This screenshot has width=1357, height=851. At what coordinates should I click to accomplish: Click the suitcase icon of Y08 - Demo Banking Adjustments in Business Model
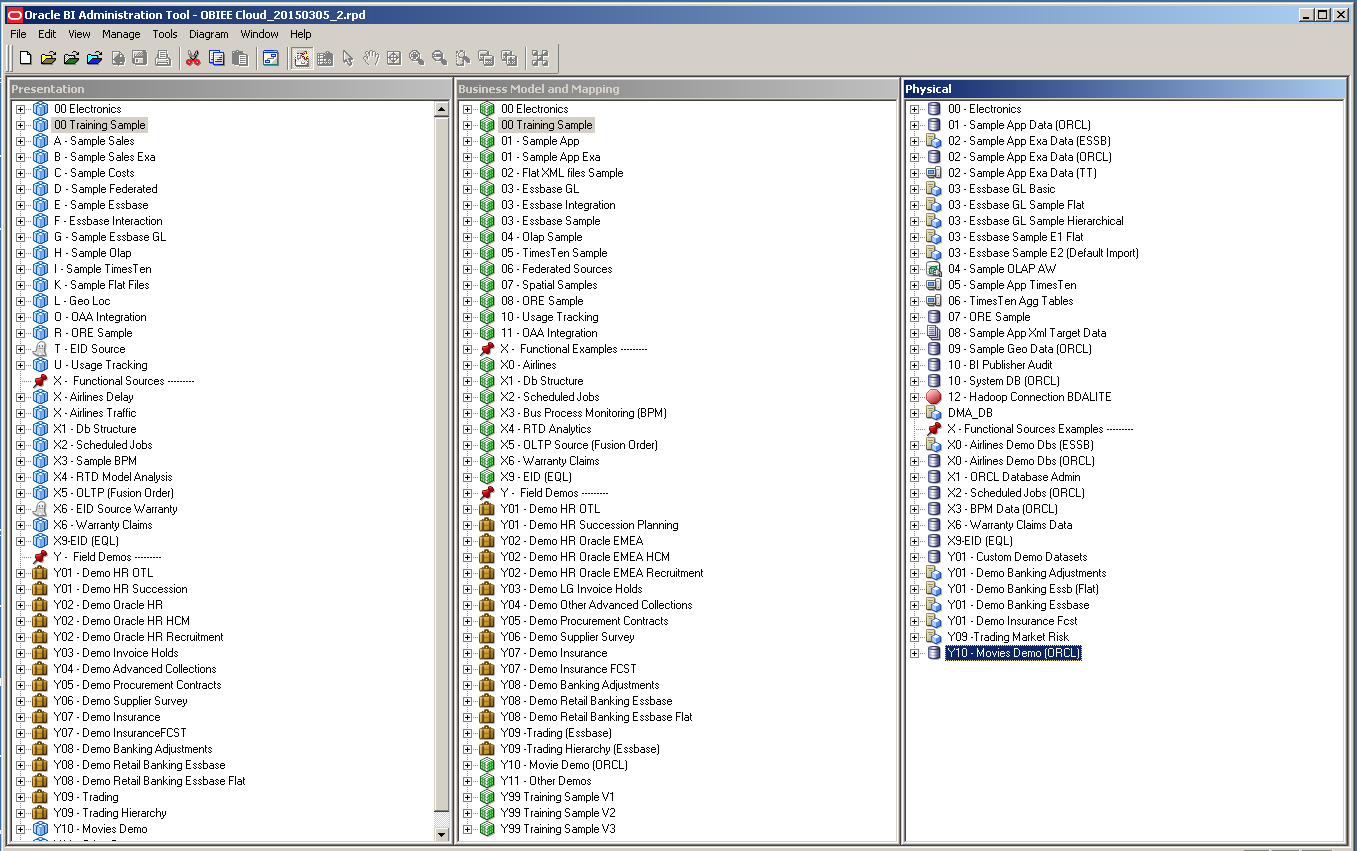[x=487, y=685]
